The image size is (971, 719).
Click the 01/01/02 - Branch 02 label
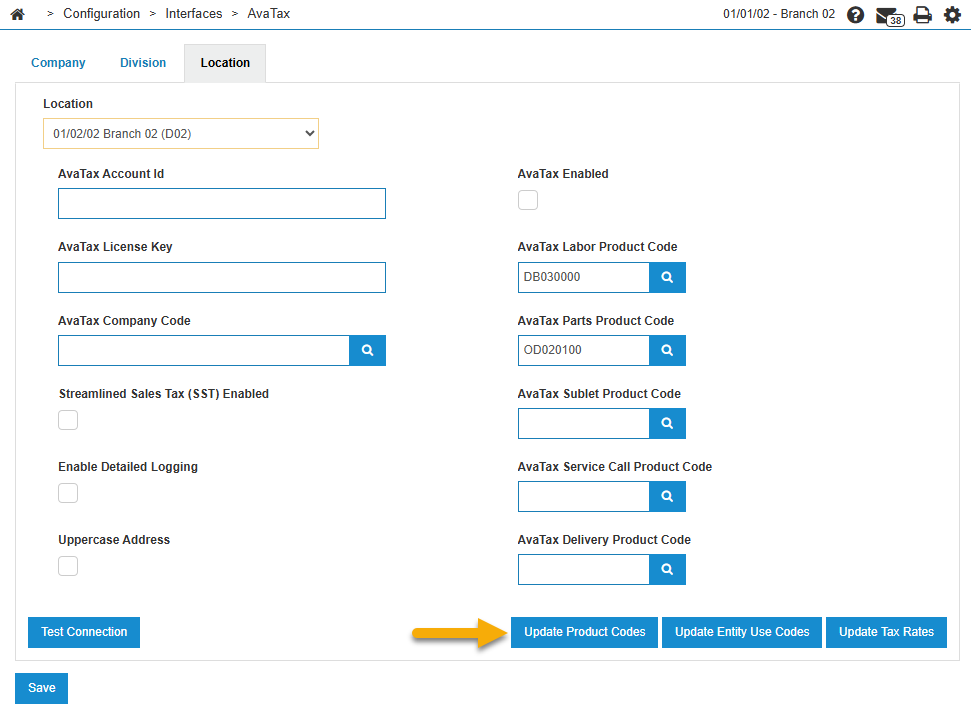point(779,14)
